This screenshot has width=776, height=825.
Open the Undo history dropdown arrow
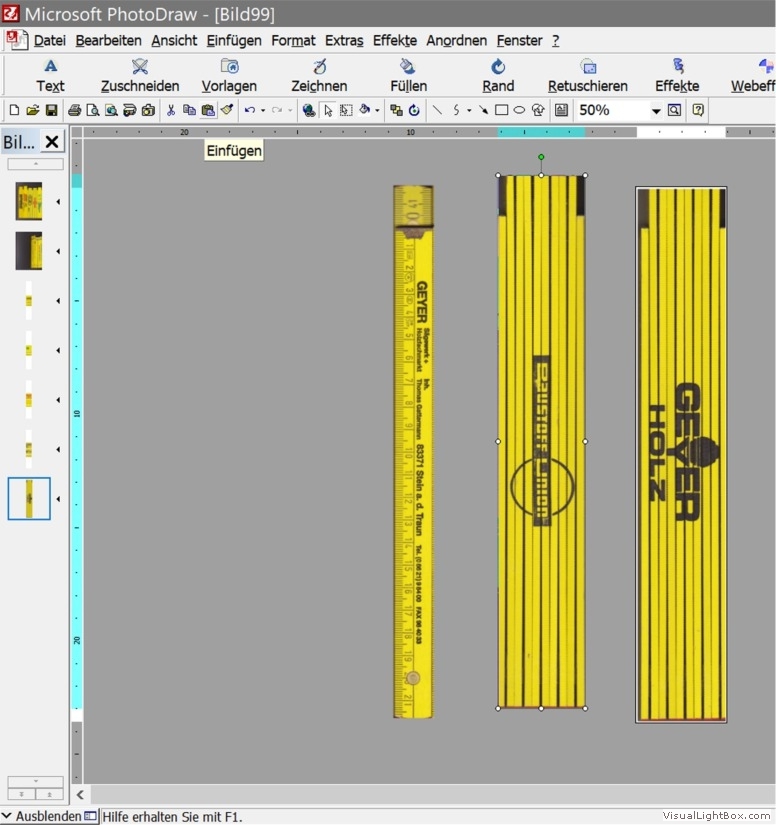pyautogui.click(x=263, y=110)
